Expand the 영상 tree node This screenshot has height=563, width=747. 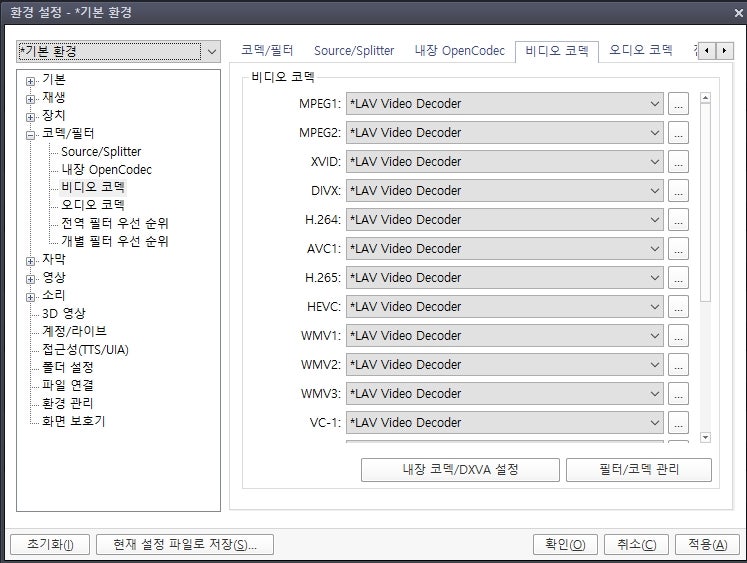pyautogui.click(x=30, y=279)
